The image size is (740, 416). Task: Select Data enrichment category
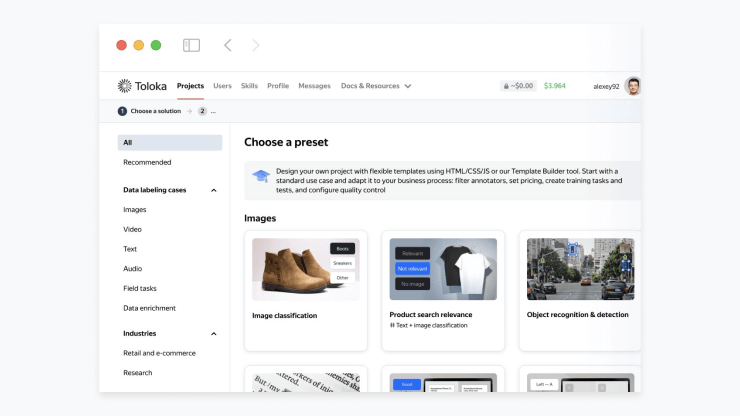[x=149, y=308]
